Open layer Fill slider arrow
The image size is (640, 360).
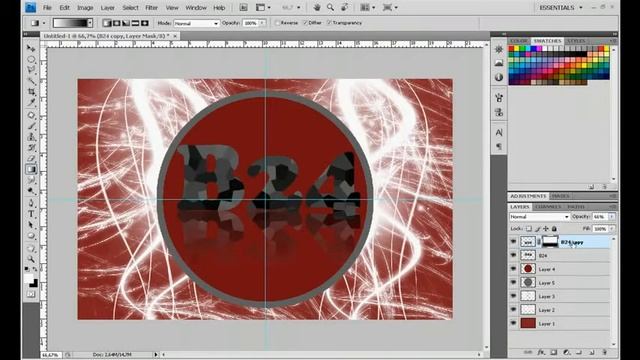pyautogui.click(x=612, y=229)
